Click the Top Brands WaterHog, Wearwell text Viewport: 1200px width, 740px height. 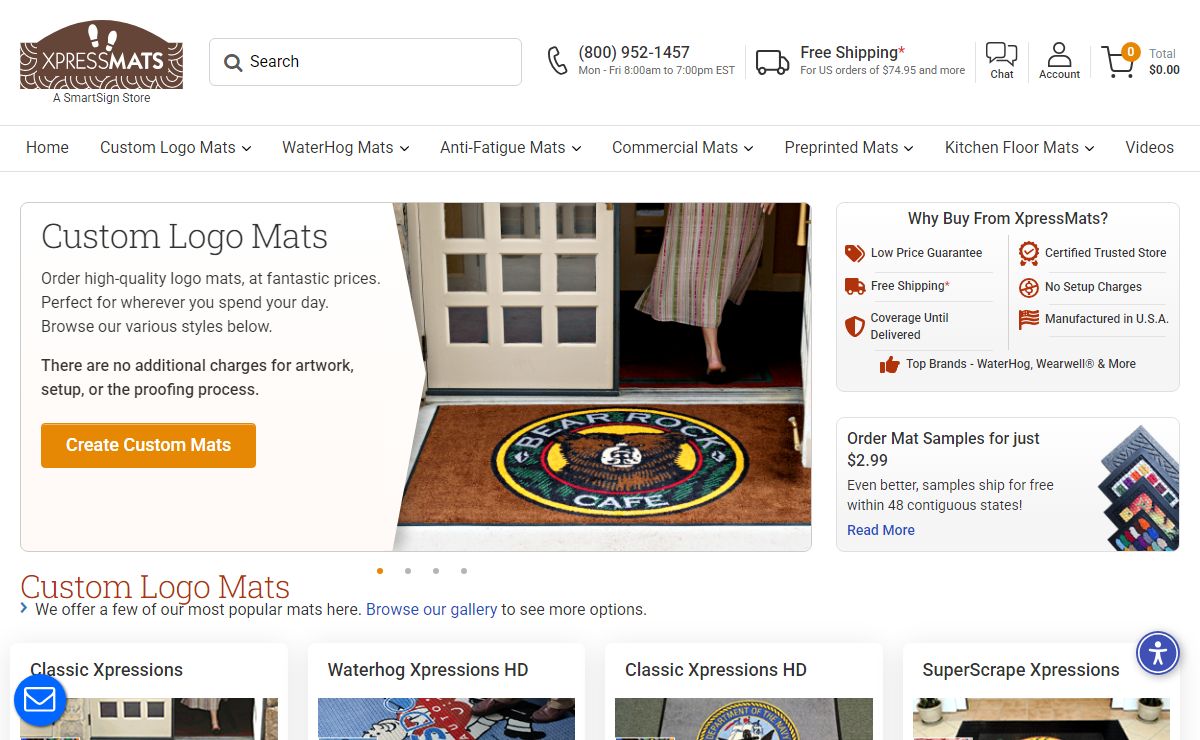pos(1020,364)
